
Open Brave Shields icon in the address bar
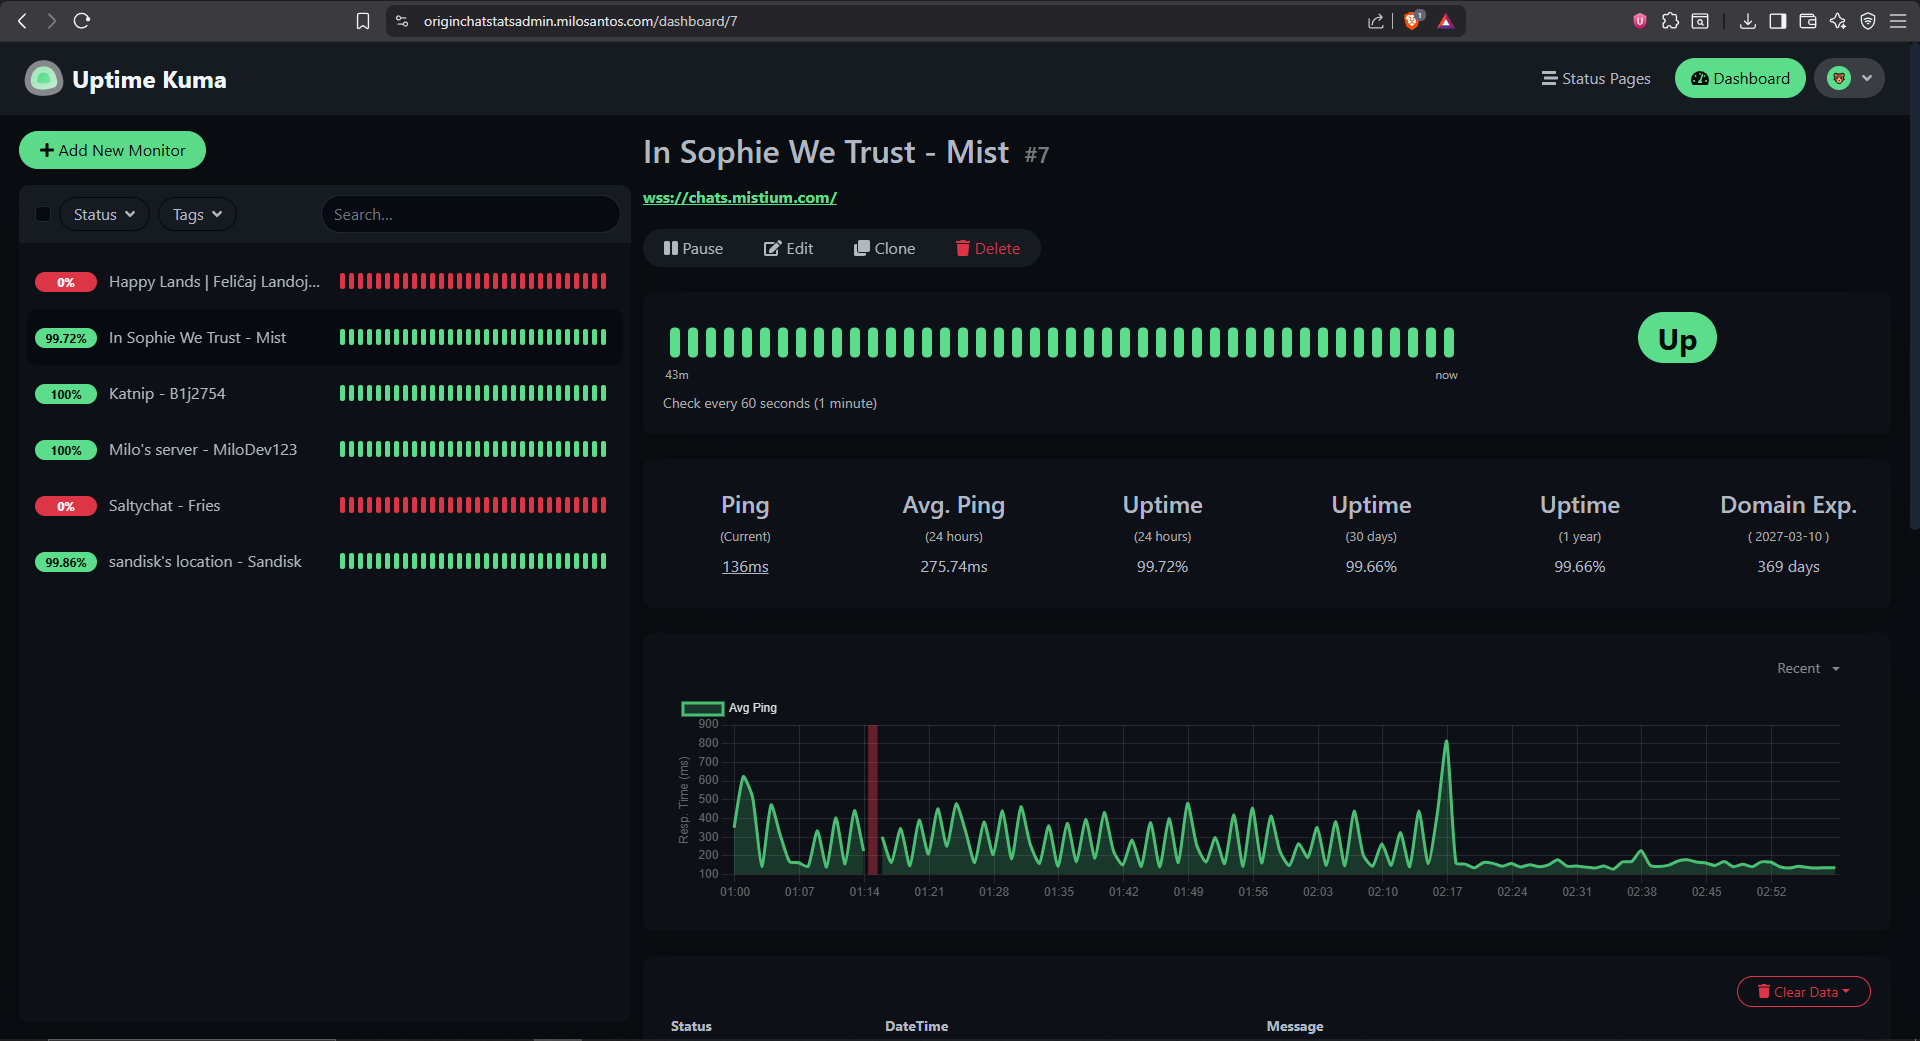(1412, 21)
